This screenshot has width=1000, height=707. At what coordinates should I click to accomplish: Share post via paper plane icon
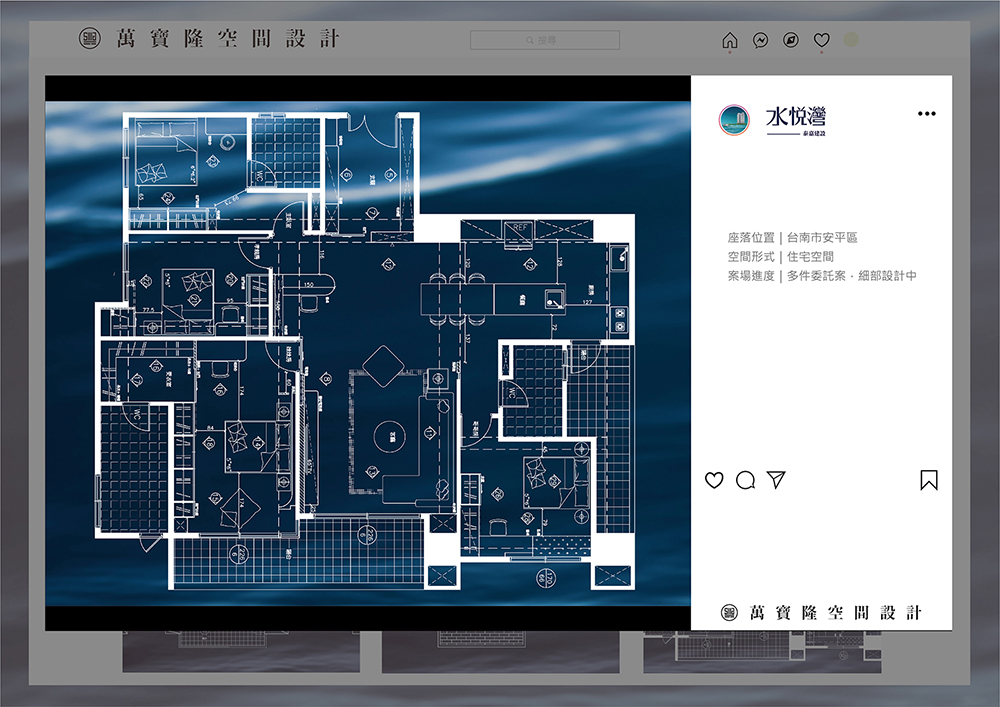776,480
